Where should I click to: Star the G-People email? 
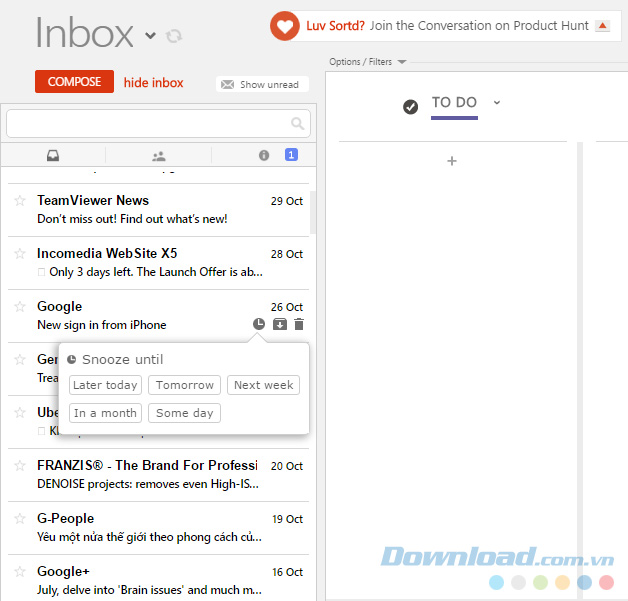coord(20,519)
